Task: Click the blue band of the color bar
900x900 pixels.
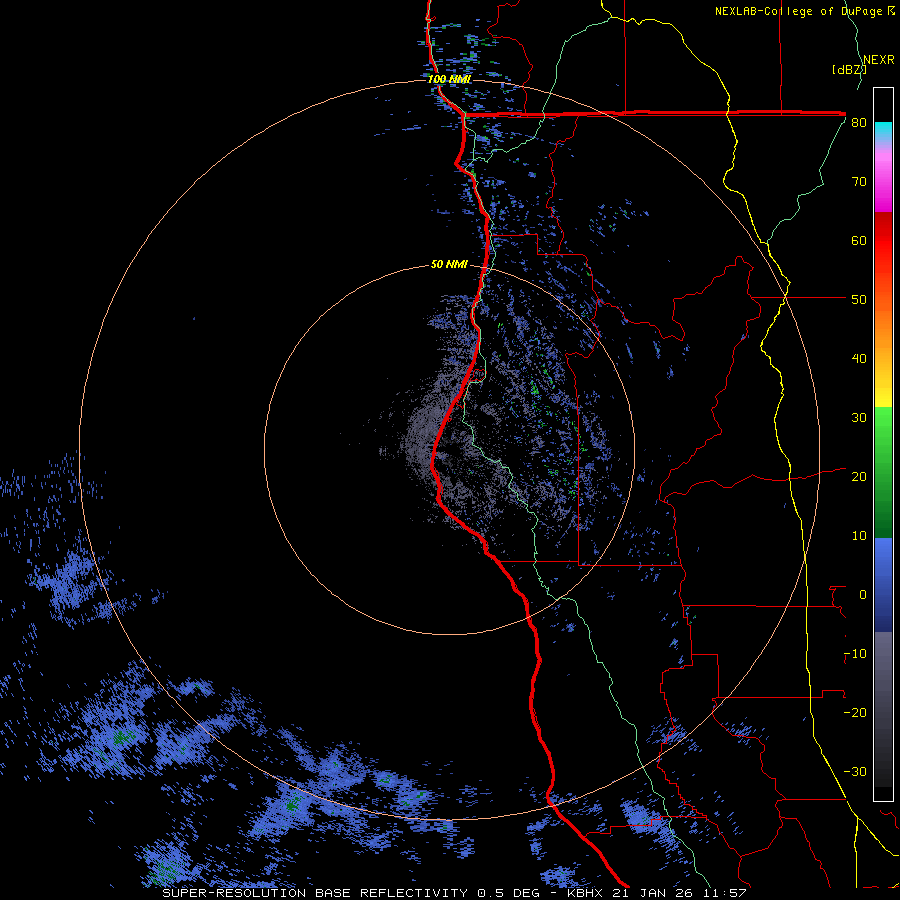Action: (x=883, y=585)
